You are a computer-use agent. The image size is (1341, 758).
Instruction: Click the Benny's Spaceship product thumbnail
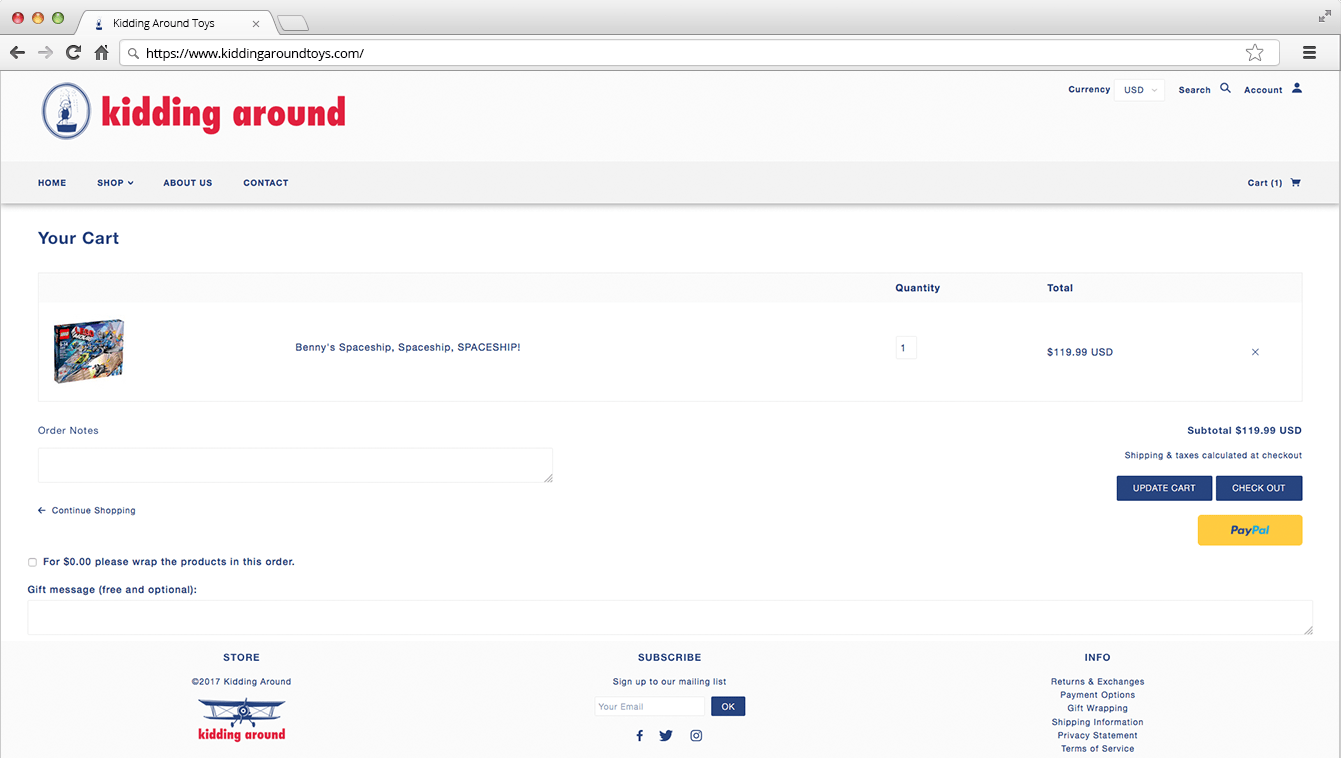(89, 351)
